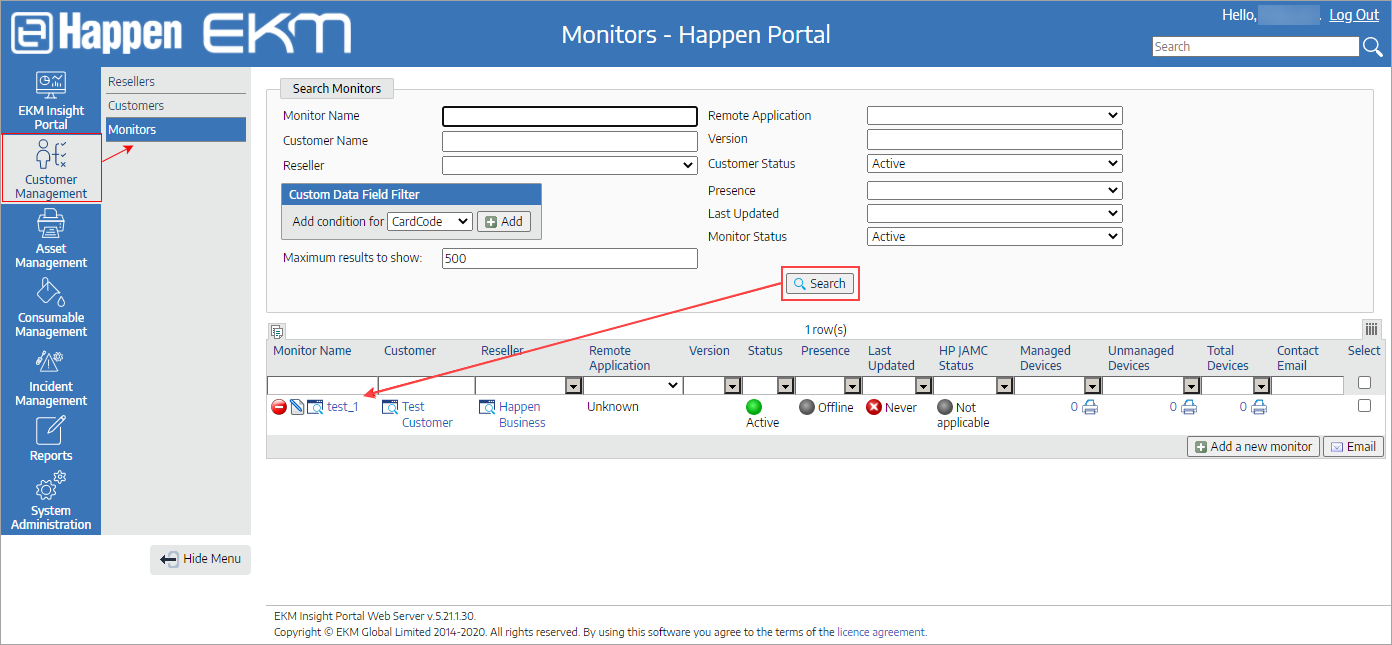Click into the Version search field
Screen dimensions: 1392x645
[x=995, y=139]
